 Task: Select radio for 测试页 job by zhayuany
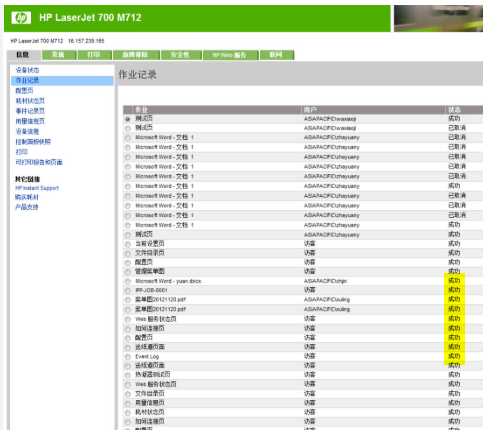pos(128,235)
